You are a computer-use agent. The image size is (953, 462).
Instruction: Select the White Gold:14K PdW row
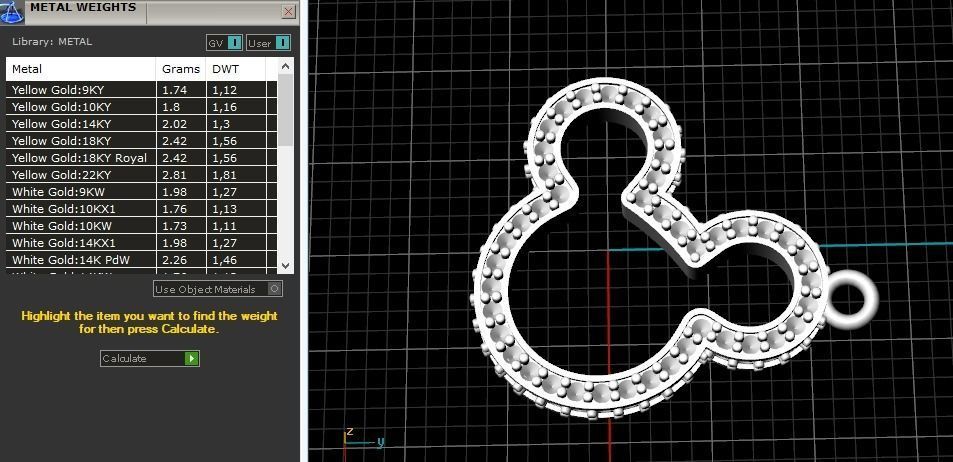[142, 260]
